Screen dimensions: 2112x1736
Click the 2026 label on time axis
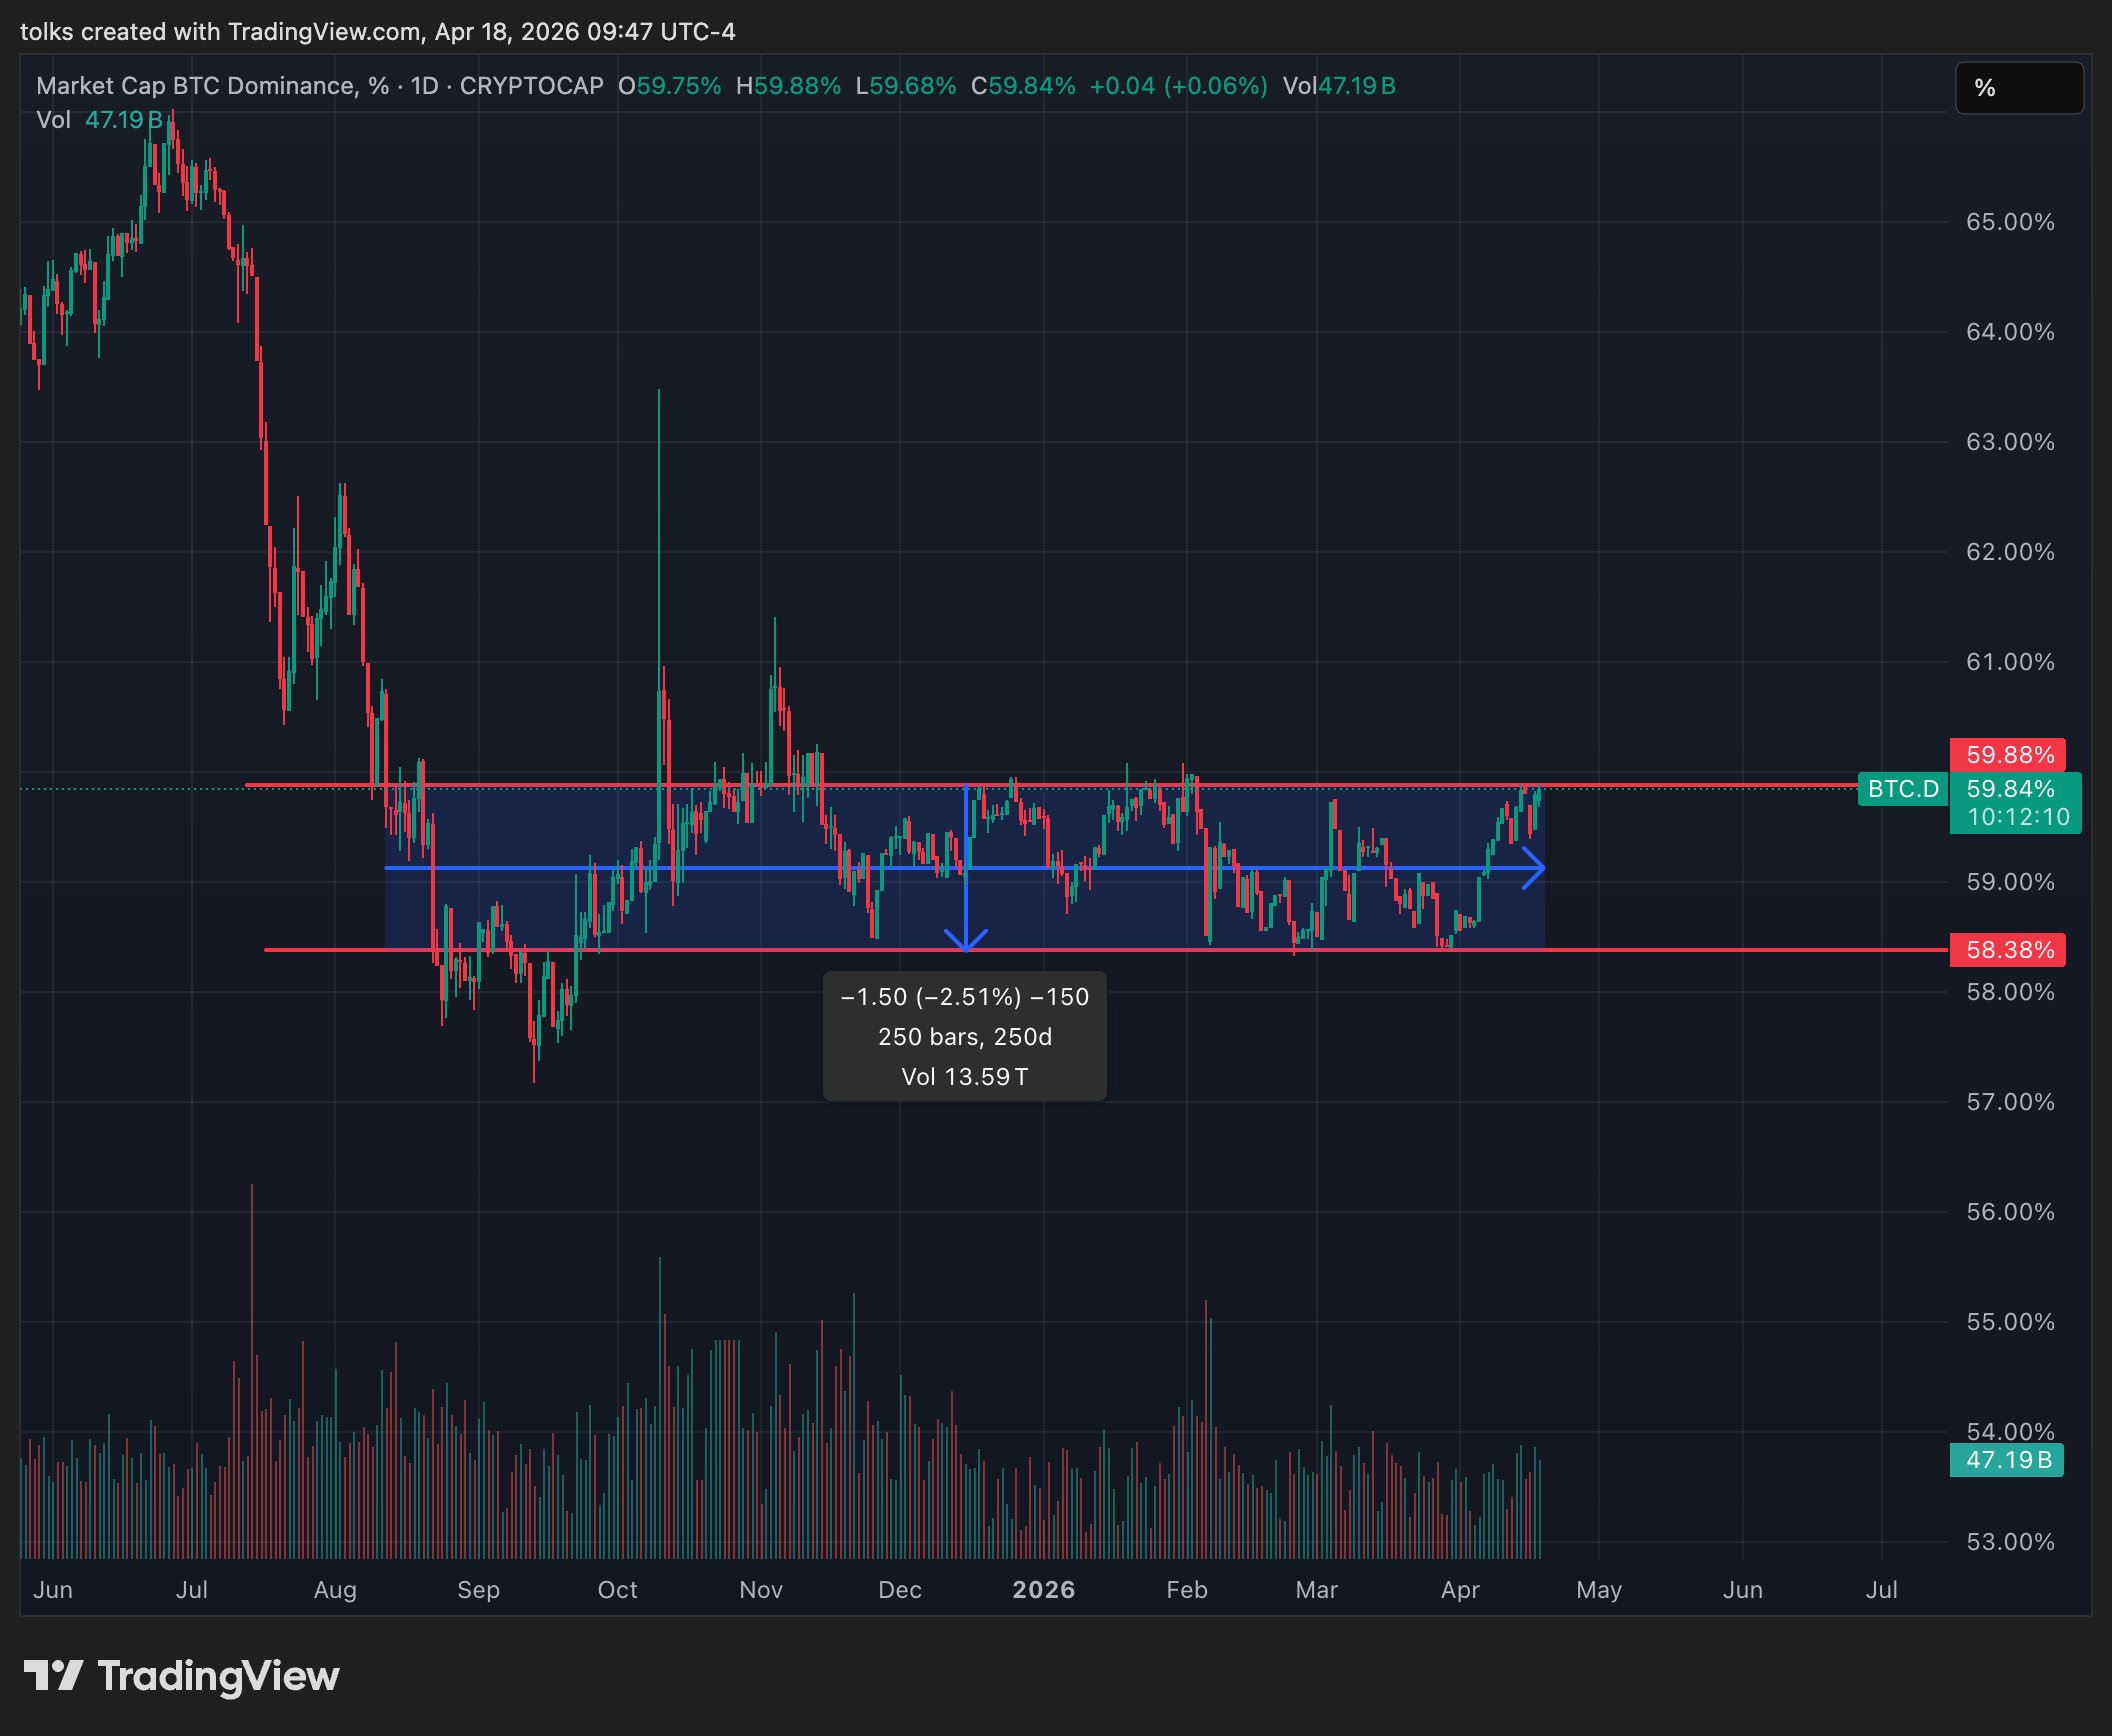(1043, 1590)
